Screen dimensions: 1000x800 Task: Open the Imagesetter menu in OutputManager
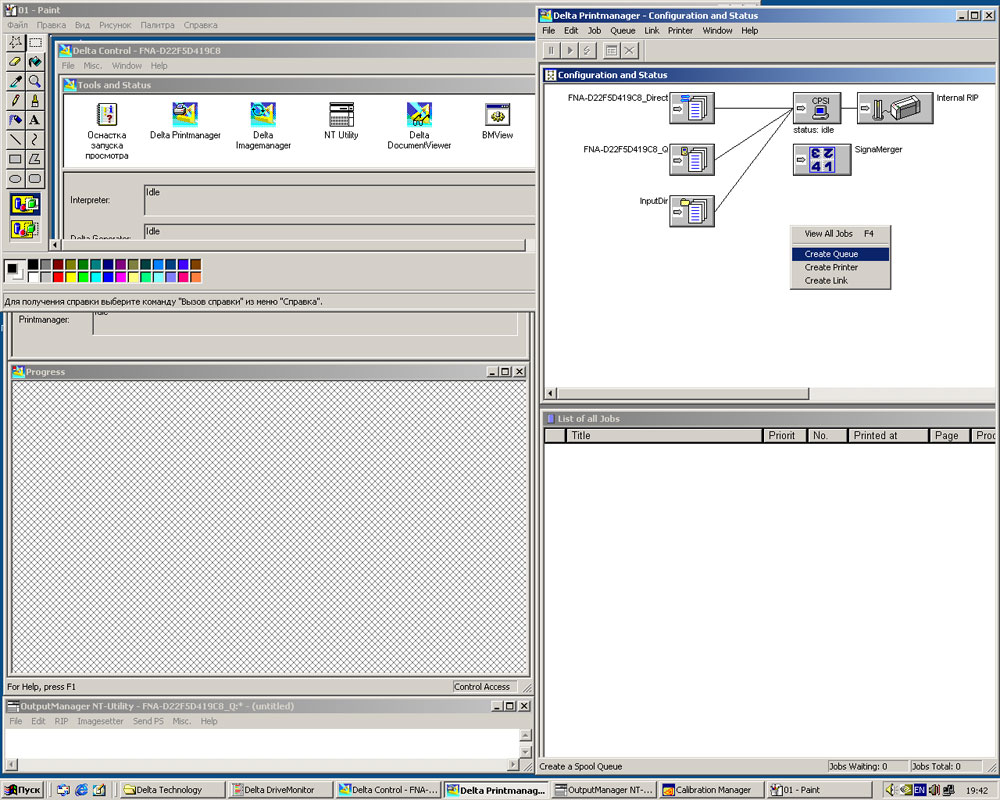point(100,721)
